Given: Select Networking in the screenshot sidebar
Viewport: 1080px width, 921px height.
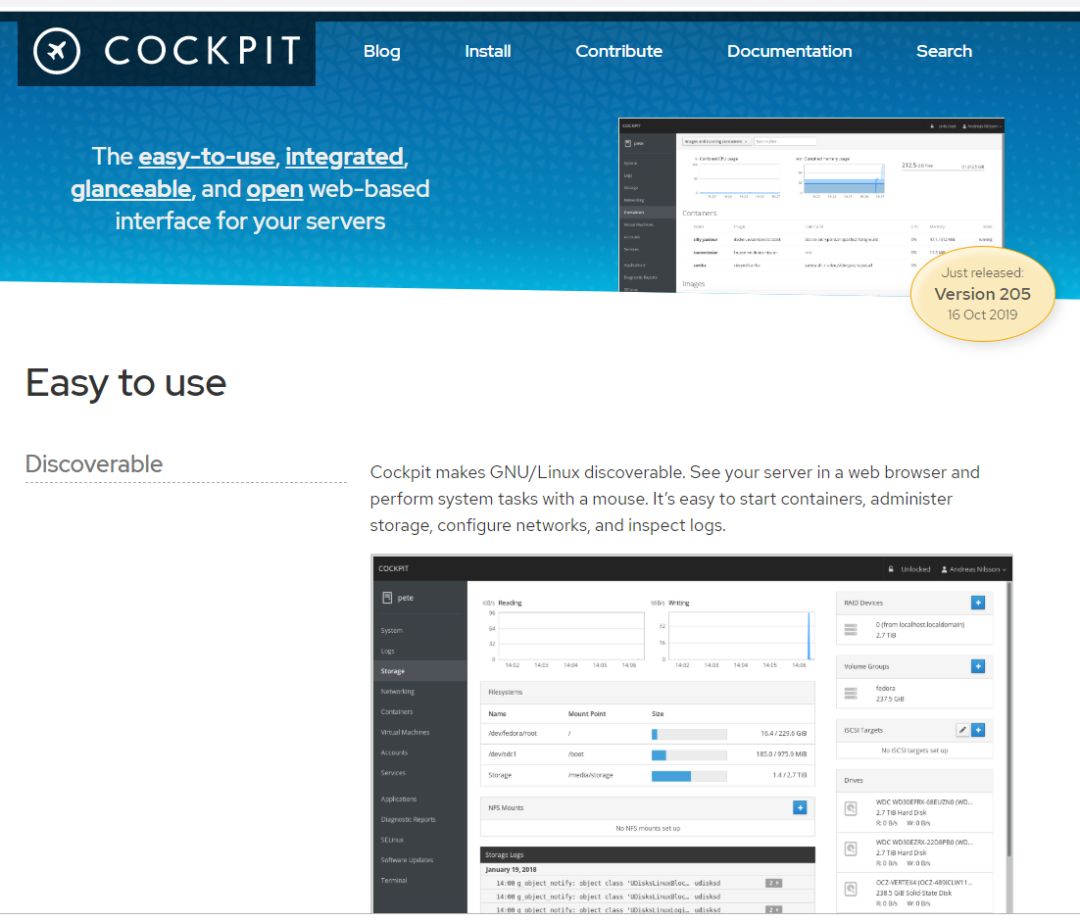Looking at the screenshot, I should pos(397,692).
